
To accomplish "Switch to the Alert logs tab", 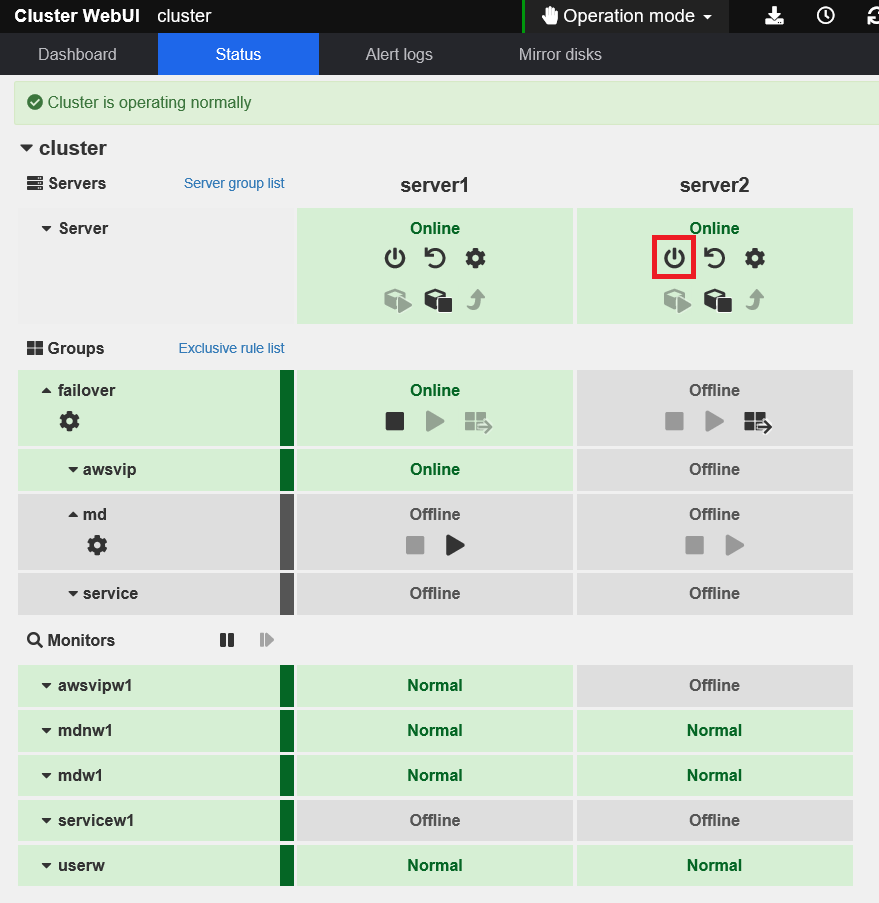I will point(399,54).
